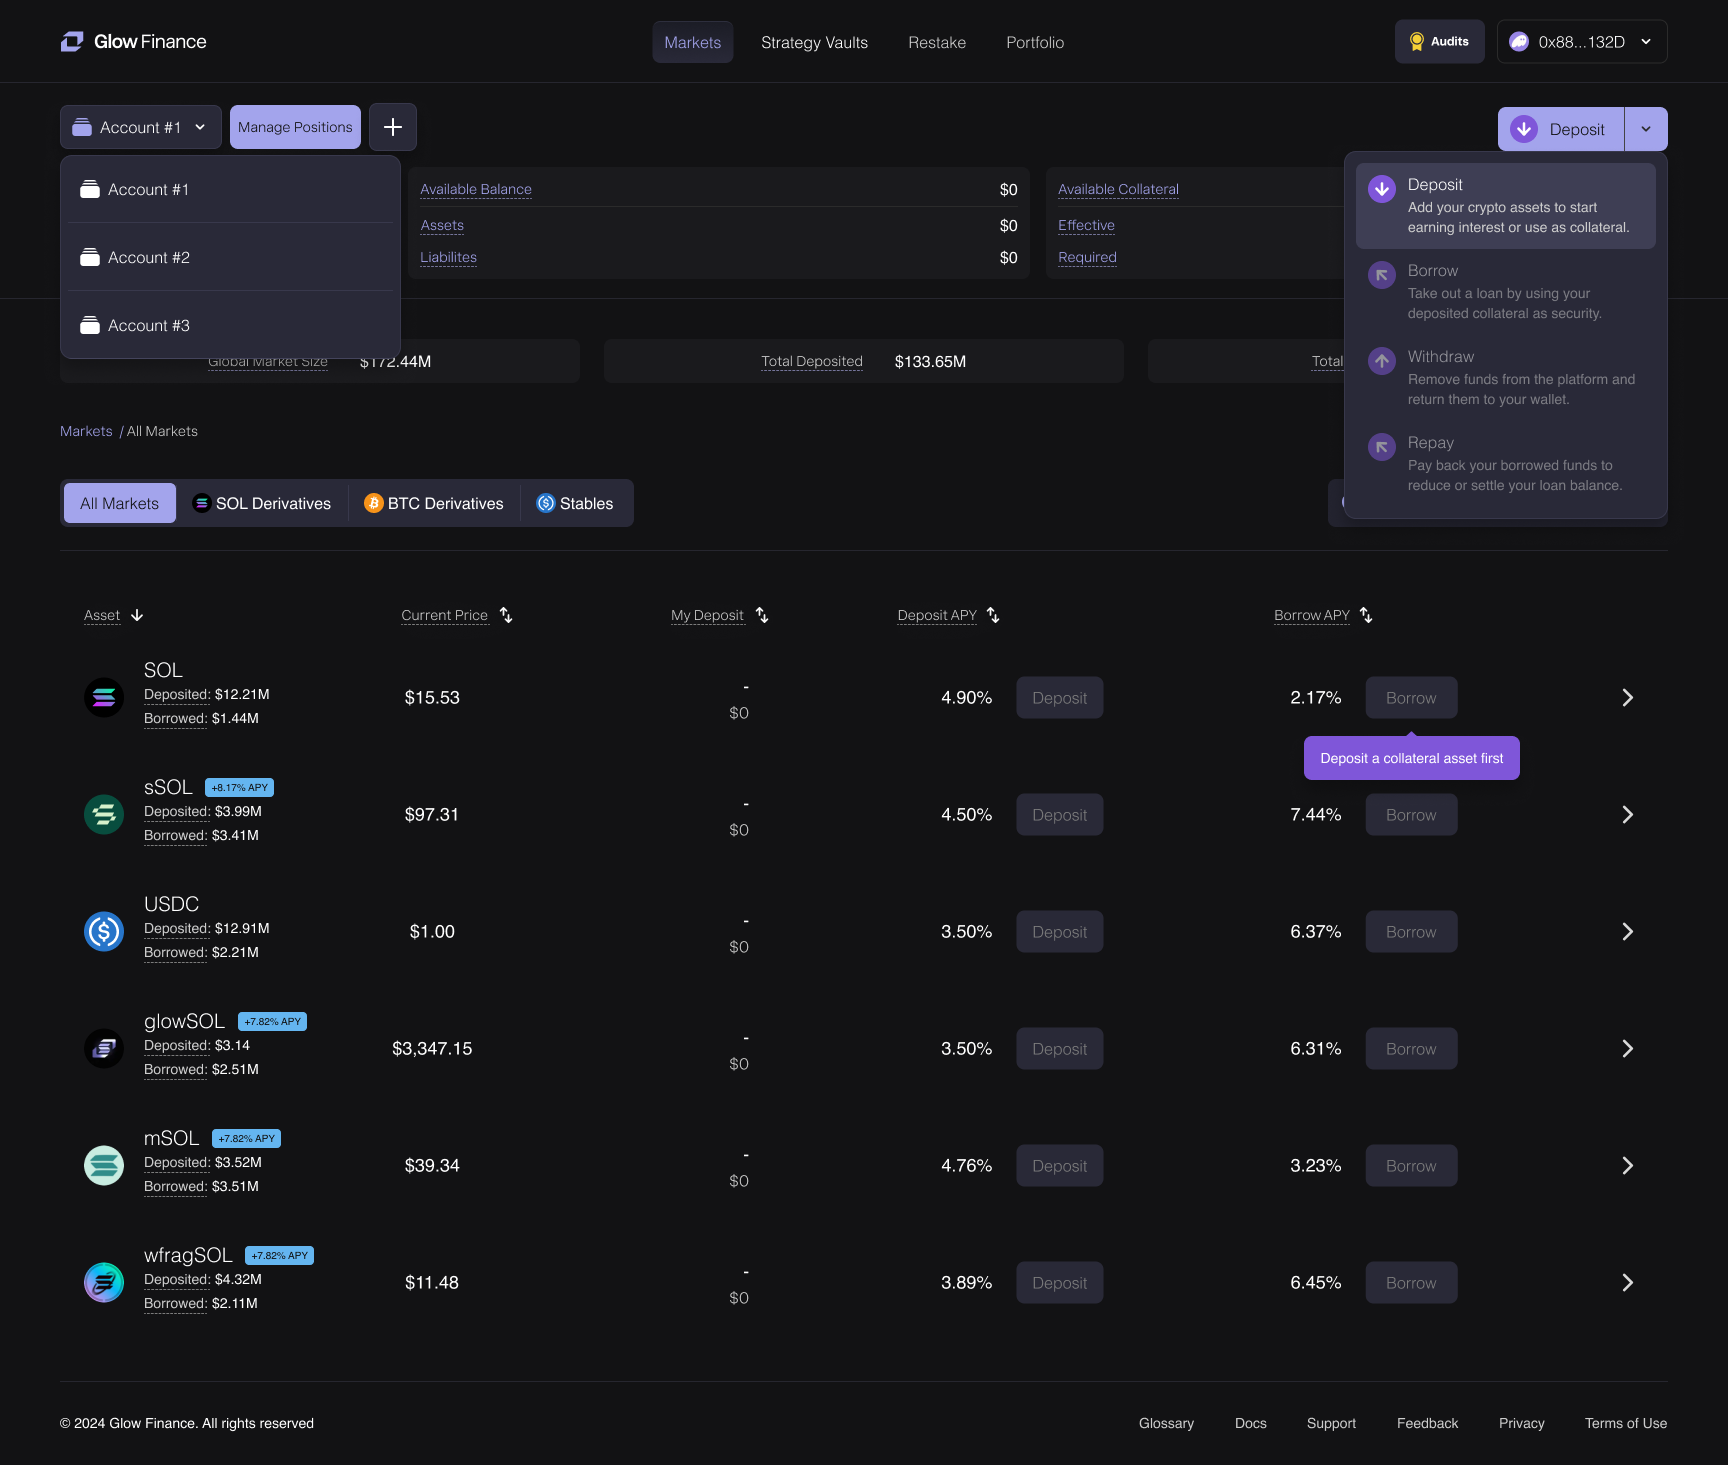Open the Strategy Vaults tab
The width and height of the screenshot is (1728, 1465).
(814, 42)
